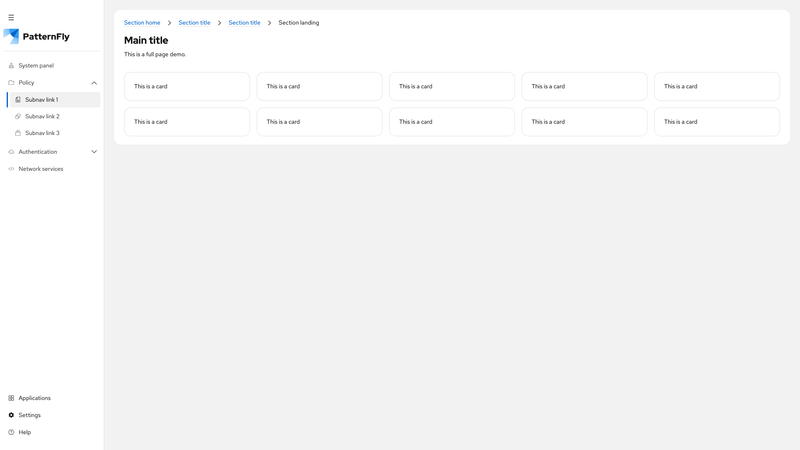The image size is (800, 450).
Task: Click the Applications grid icon
Action: pos(11,398)
